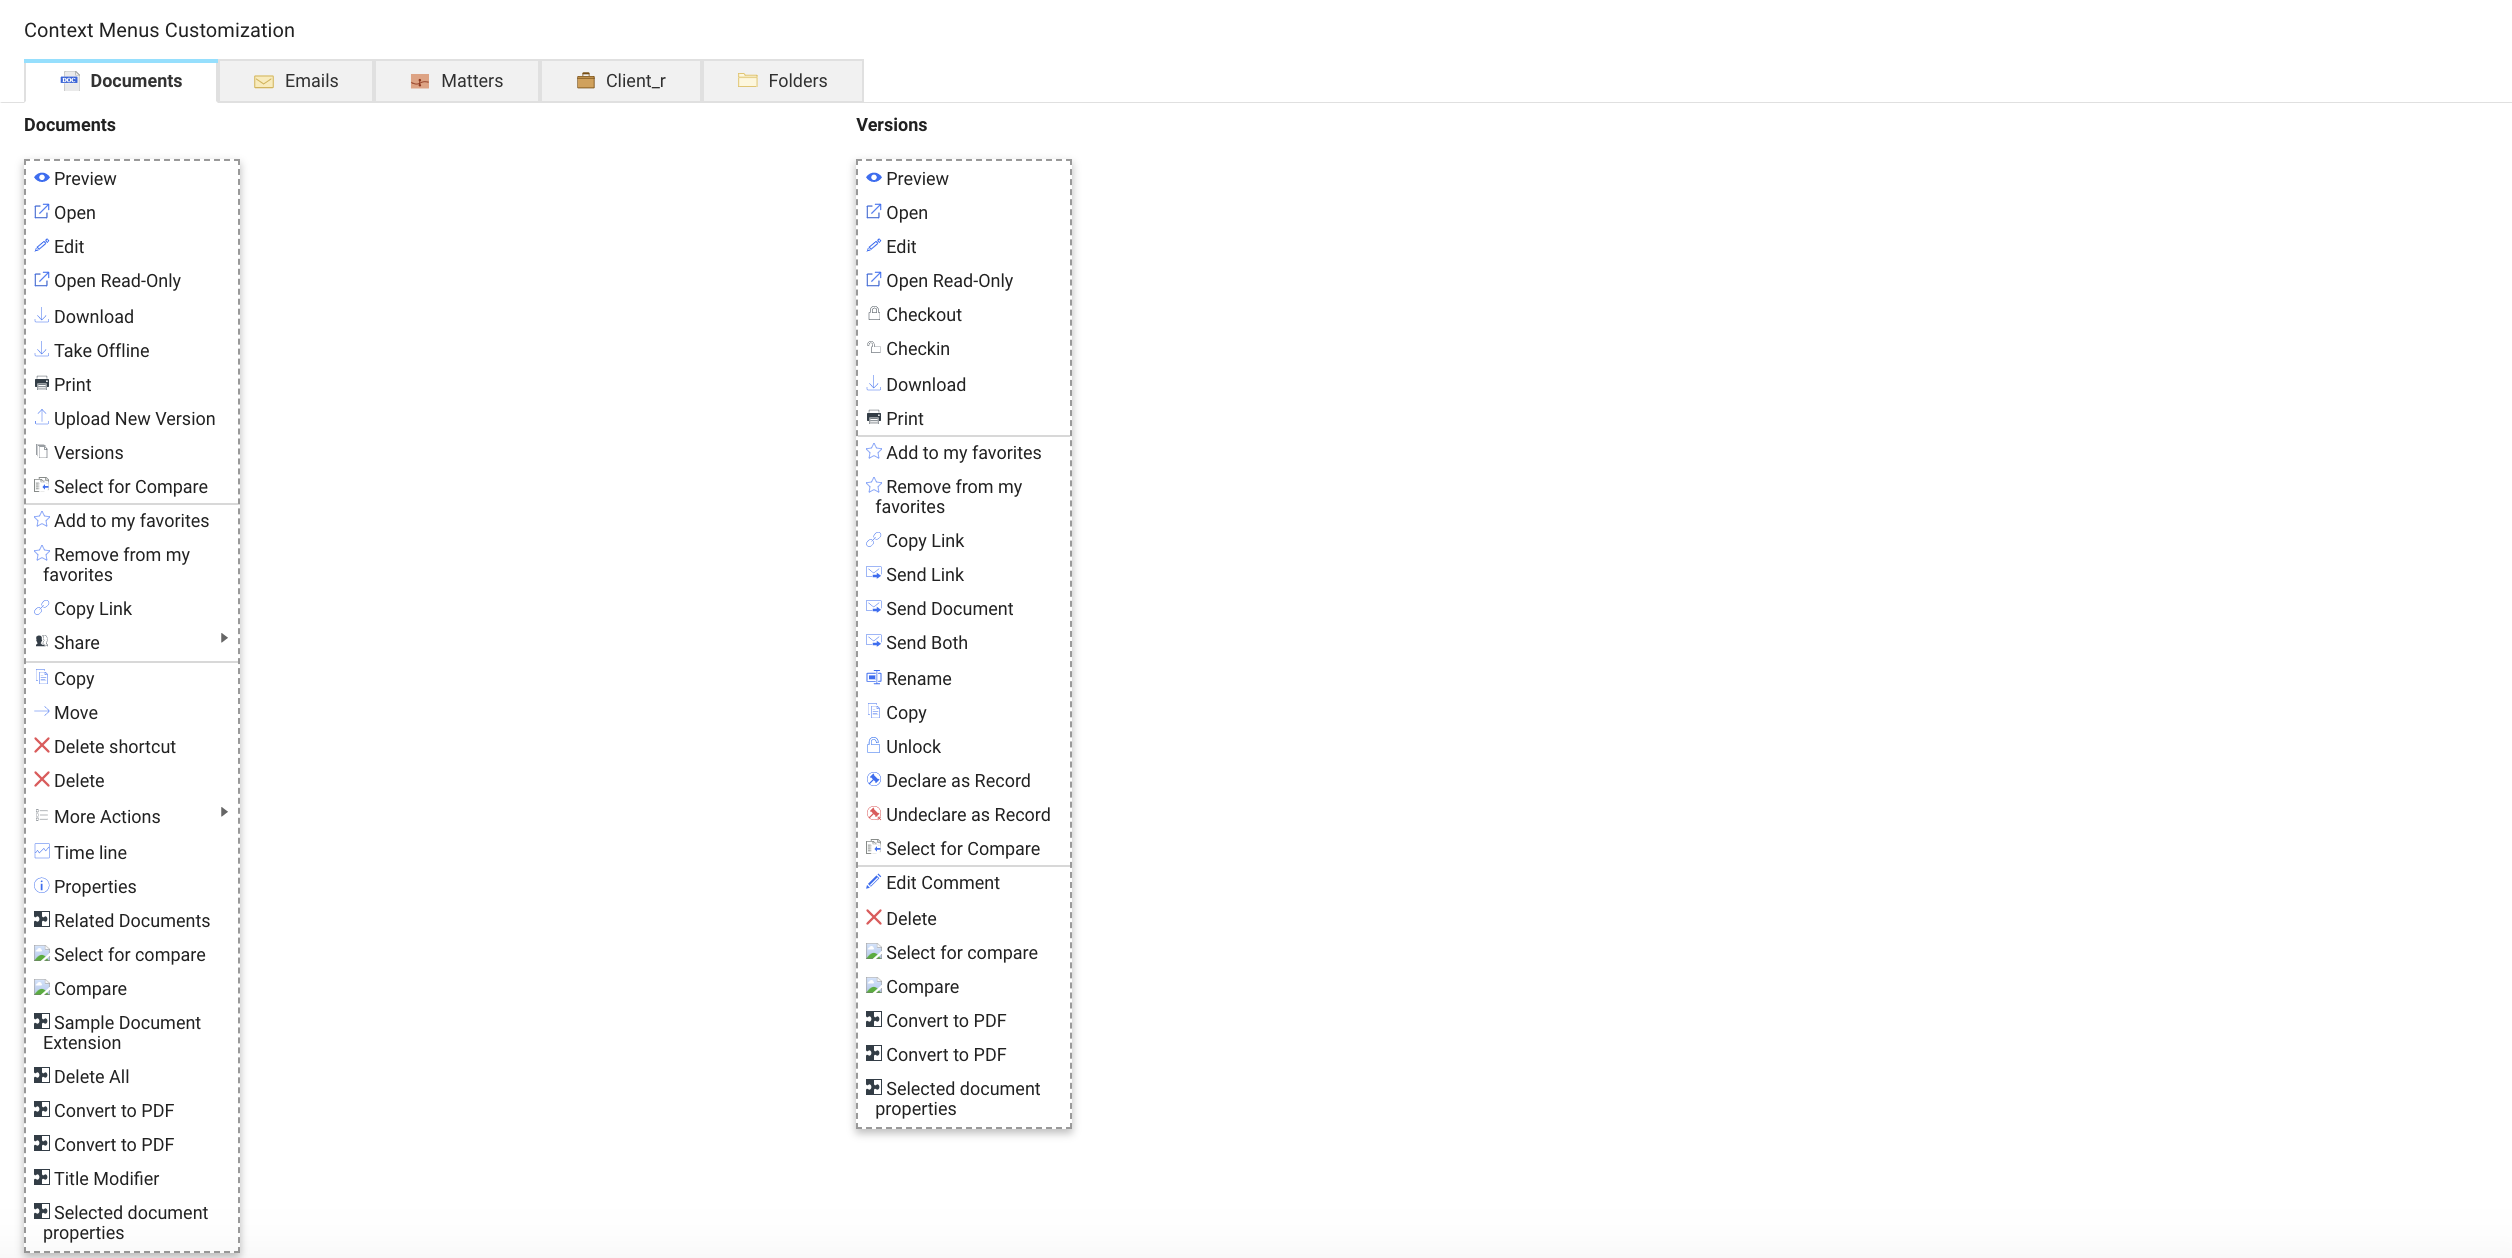
Task: Click the printer icon beside Print
Action: pos(42,383)
